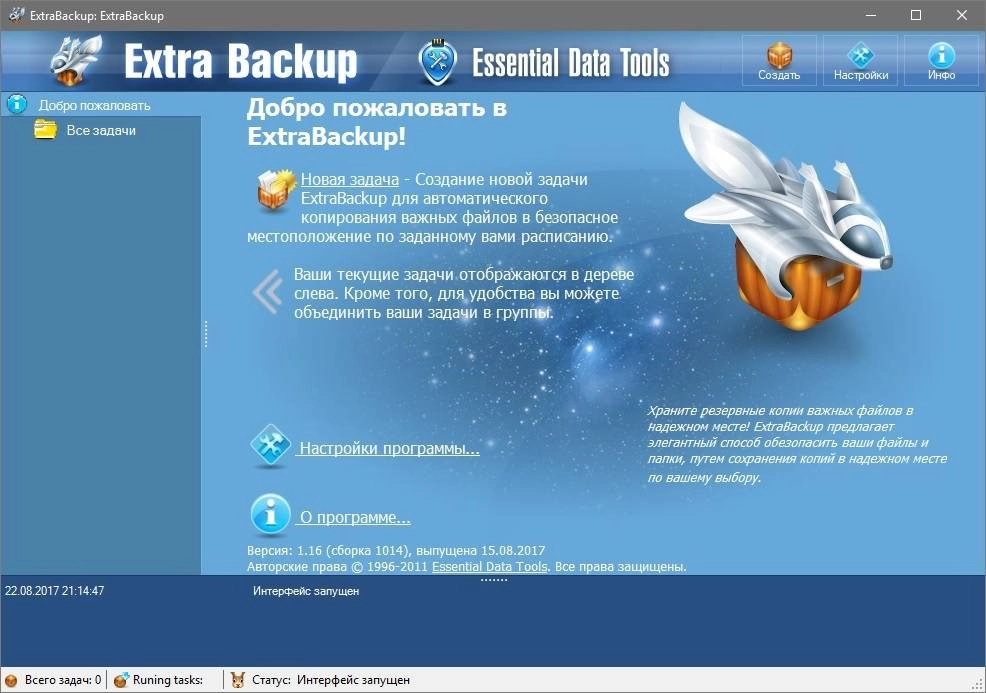
Task: Open the Настройки программы... link
Action: 389,448
